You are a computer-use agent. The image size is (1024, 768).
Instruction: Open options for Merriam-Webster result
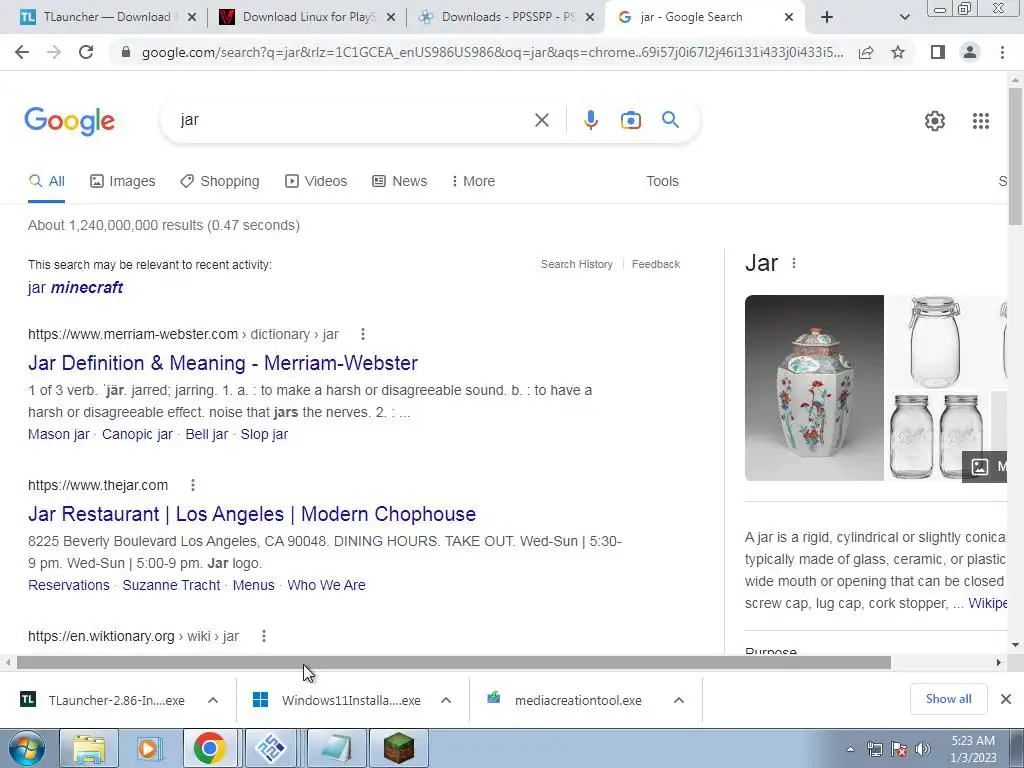362,334
